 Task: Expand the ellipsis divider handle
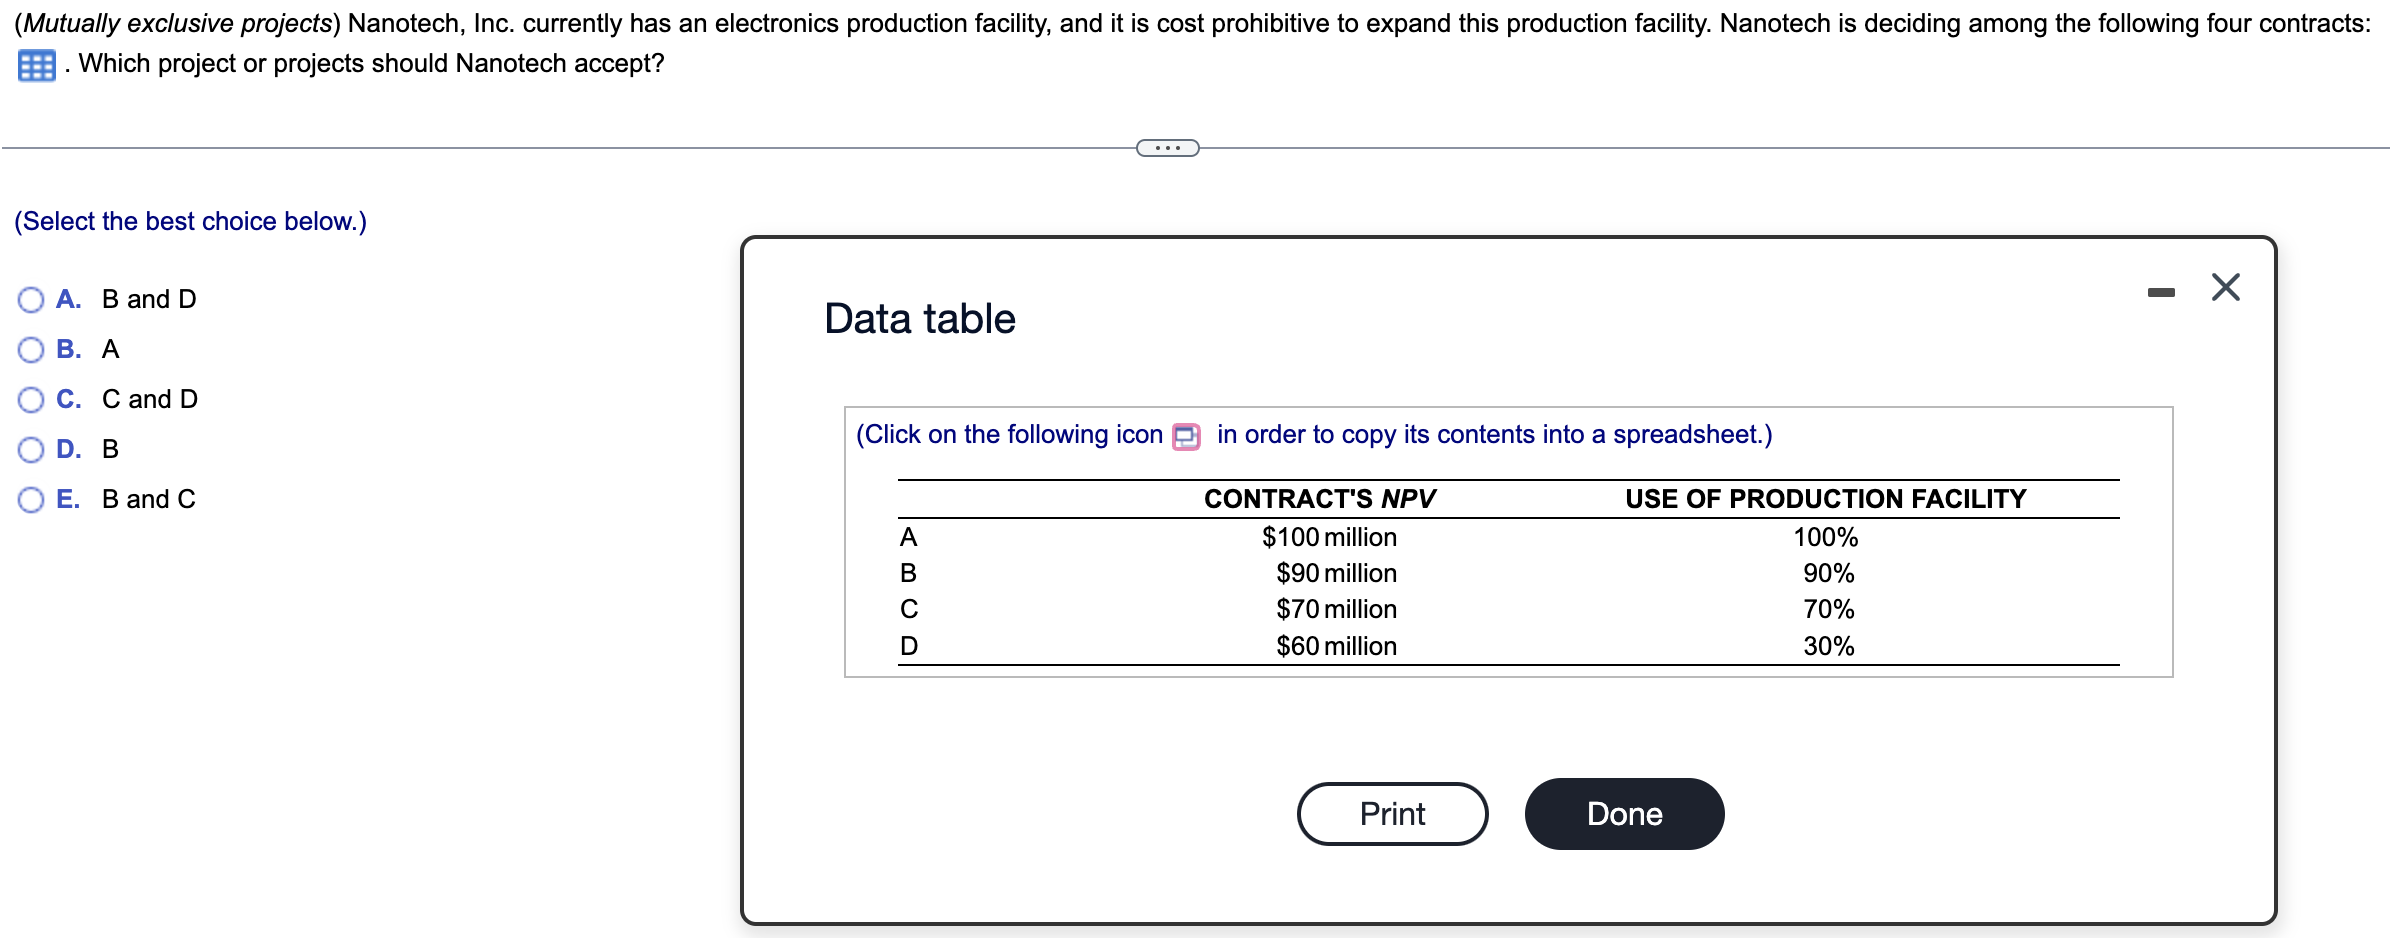coord(1167,149)
